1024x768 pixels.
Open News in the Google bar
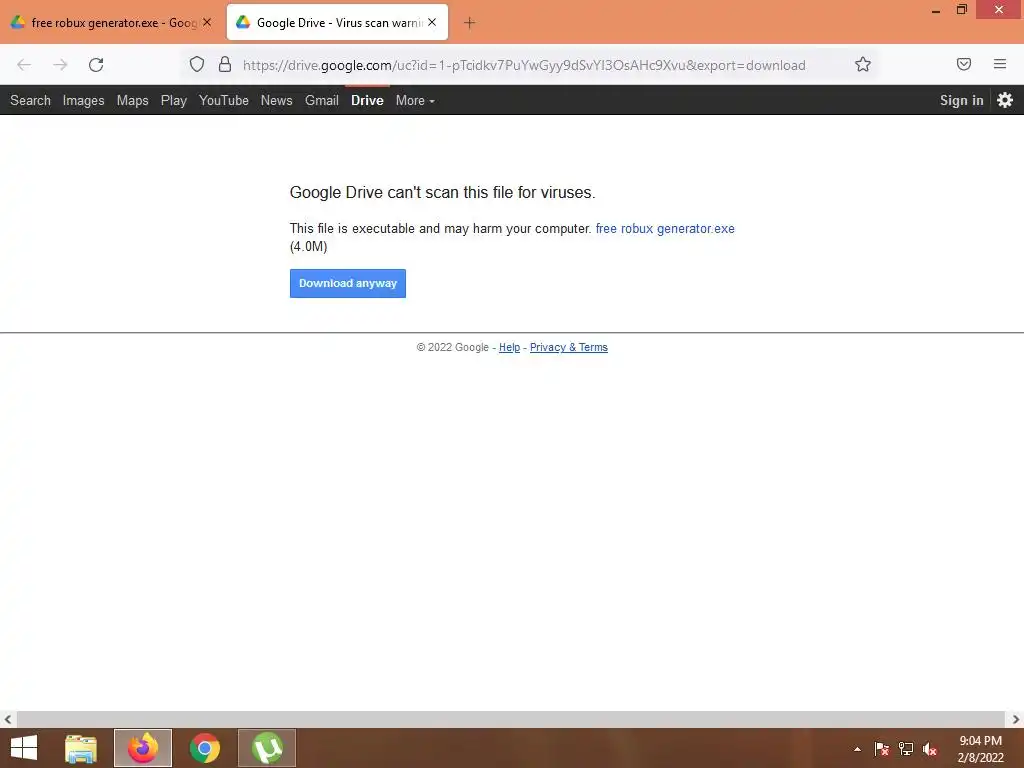point(276,101)
